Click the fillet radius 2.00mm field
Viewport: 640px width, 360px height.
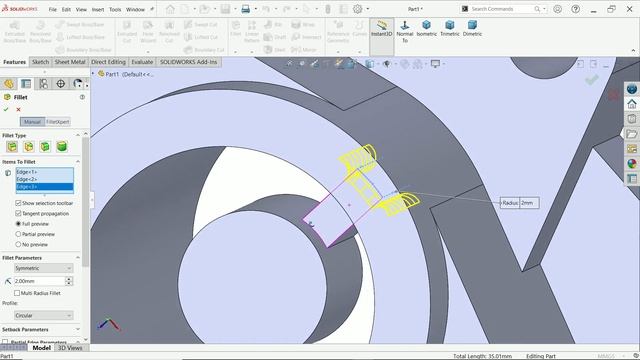(x=39, y=281)
